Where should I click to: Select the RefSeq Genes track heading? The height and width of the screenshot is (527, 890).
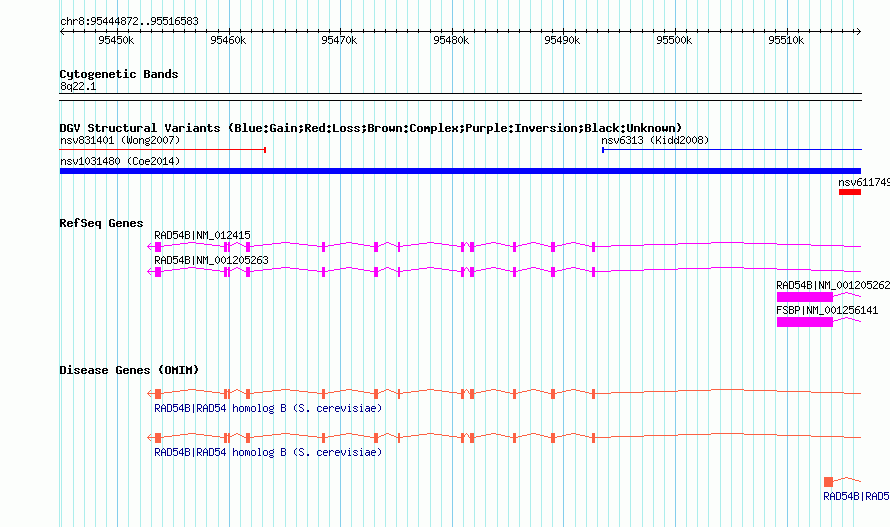tap(101, 223)
